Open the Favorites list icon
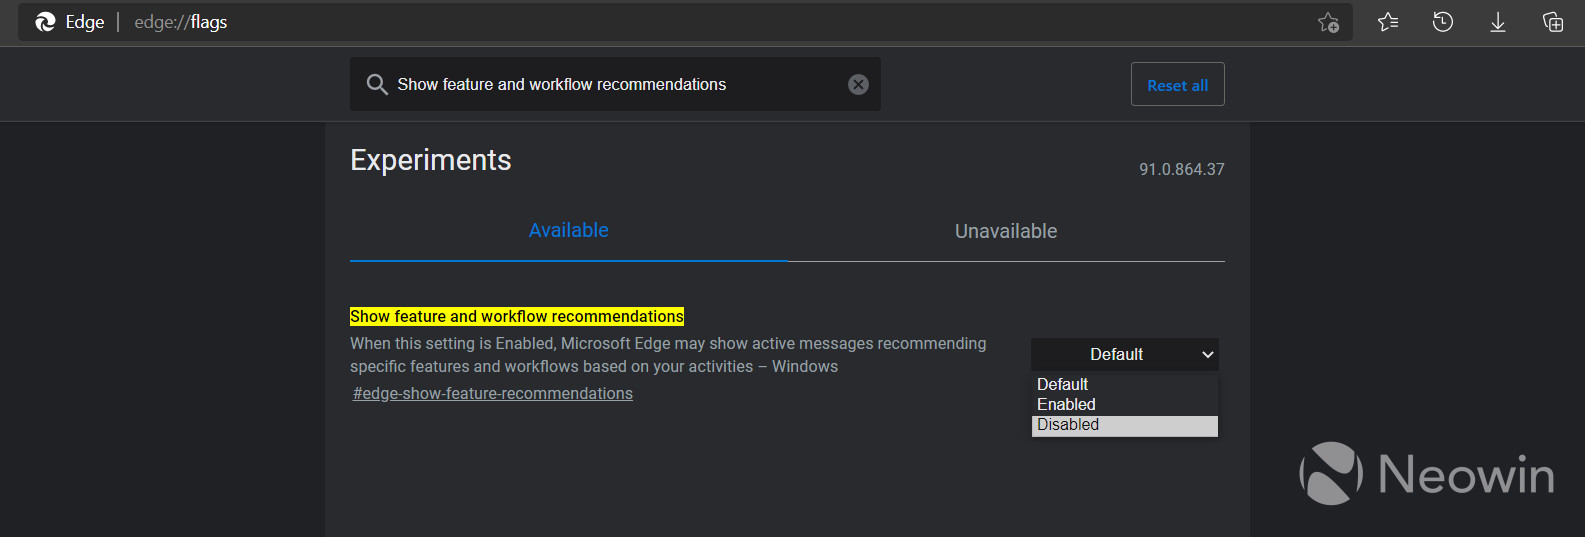This screenshot has width=1585, height=537. [1388, 22]
